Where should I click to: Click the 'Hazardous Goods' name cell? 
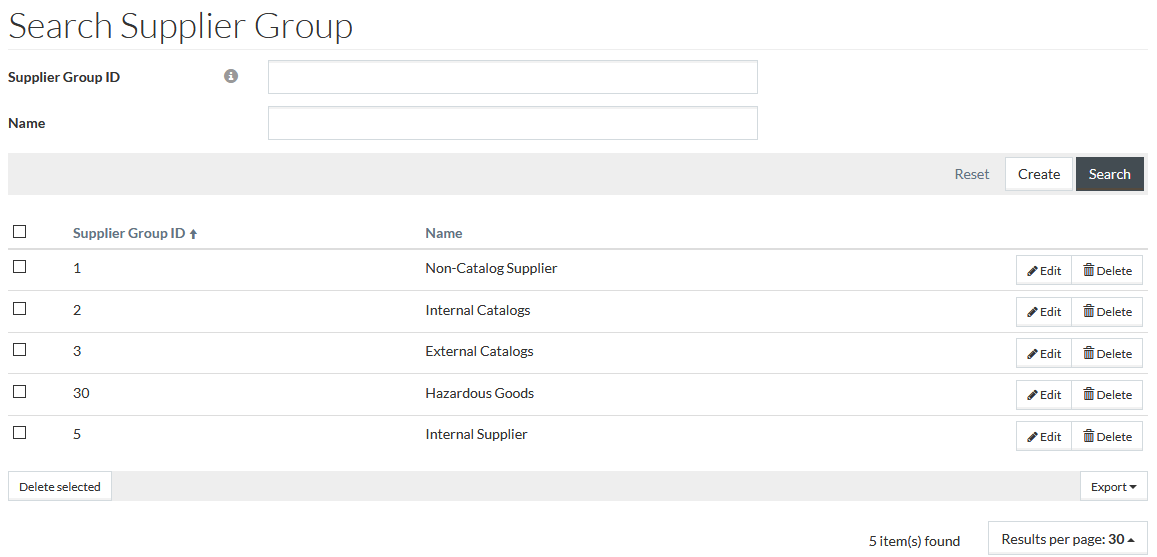pyautogui.click(x=480, y=393)
